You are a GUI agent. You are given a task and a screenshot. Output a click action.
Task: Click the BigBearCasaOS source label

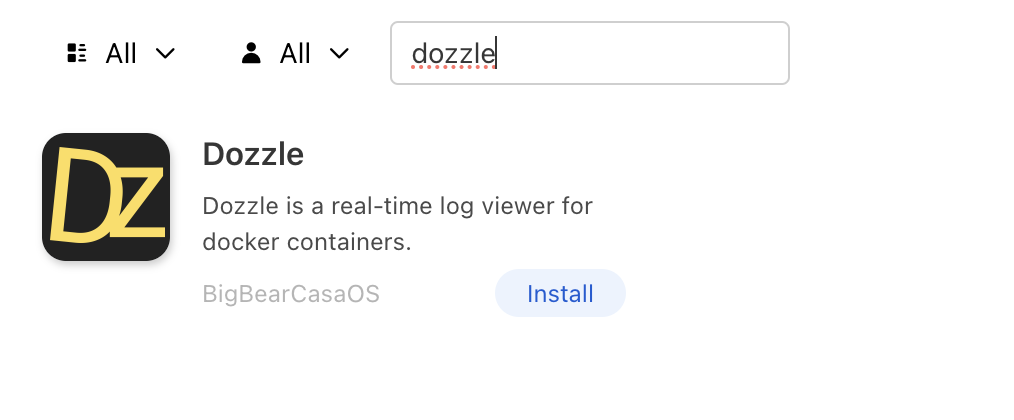pyautogui.click(x=291, y=294)
